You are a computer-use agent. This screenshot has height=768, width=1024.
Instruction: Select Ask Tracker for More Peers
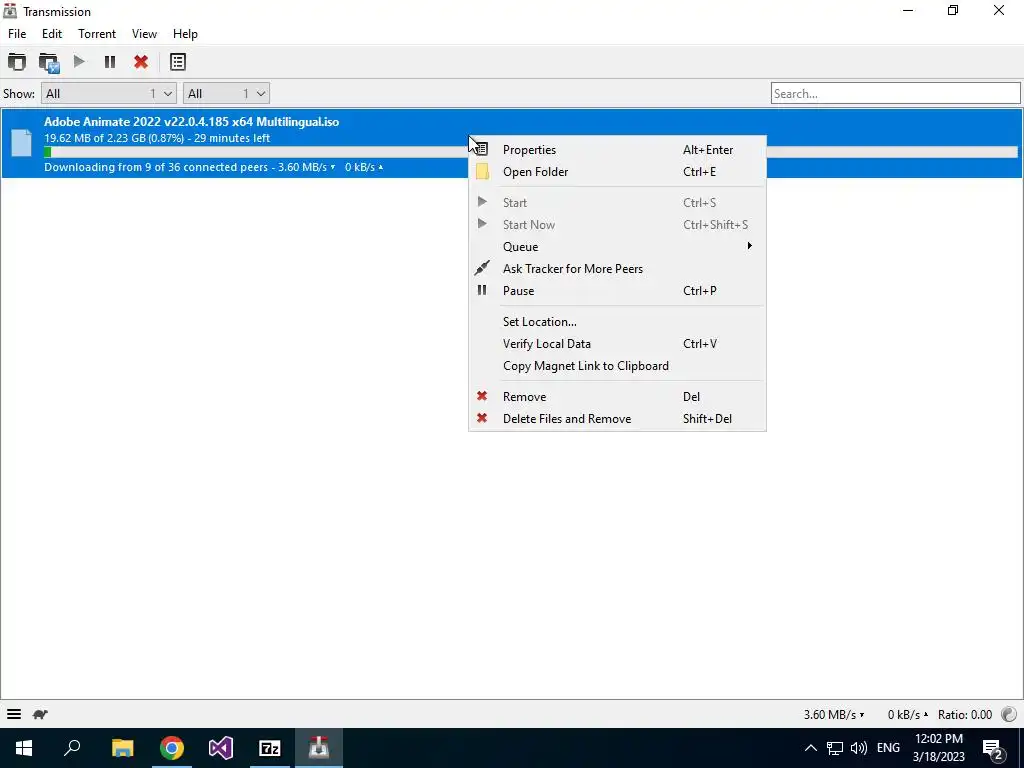(x=617, y=268)
